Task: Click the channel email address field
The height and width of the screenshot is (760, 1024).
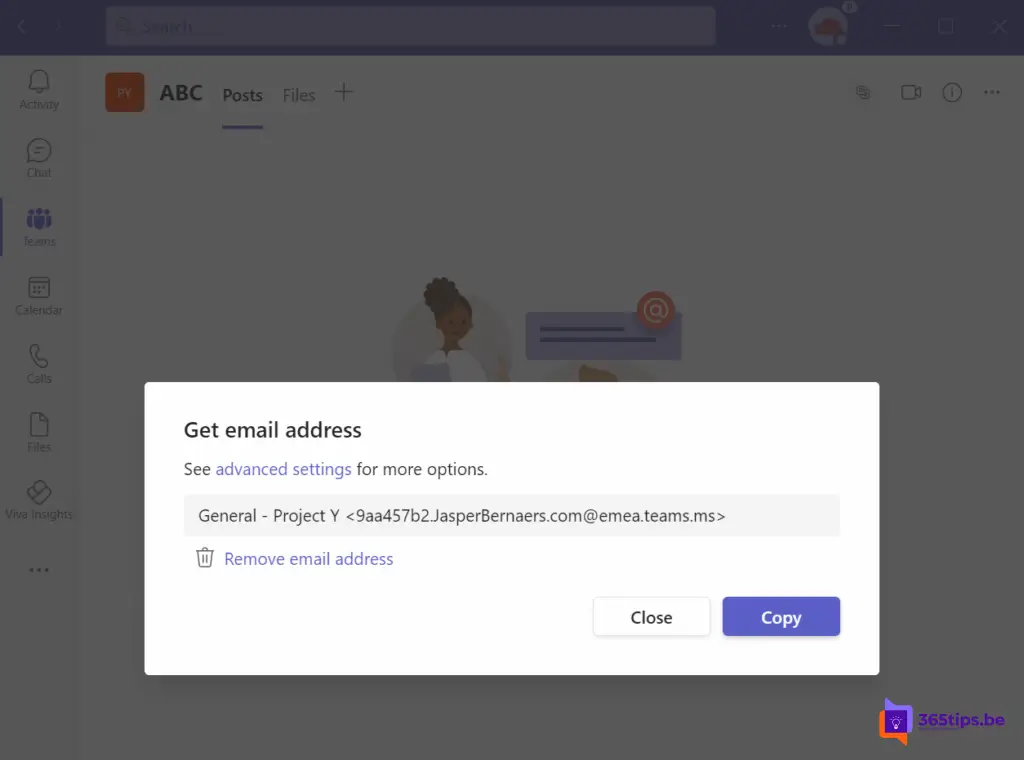Action: 511,515
